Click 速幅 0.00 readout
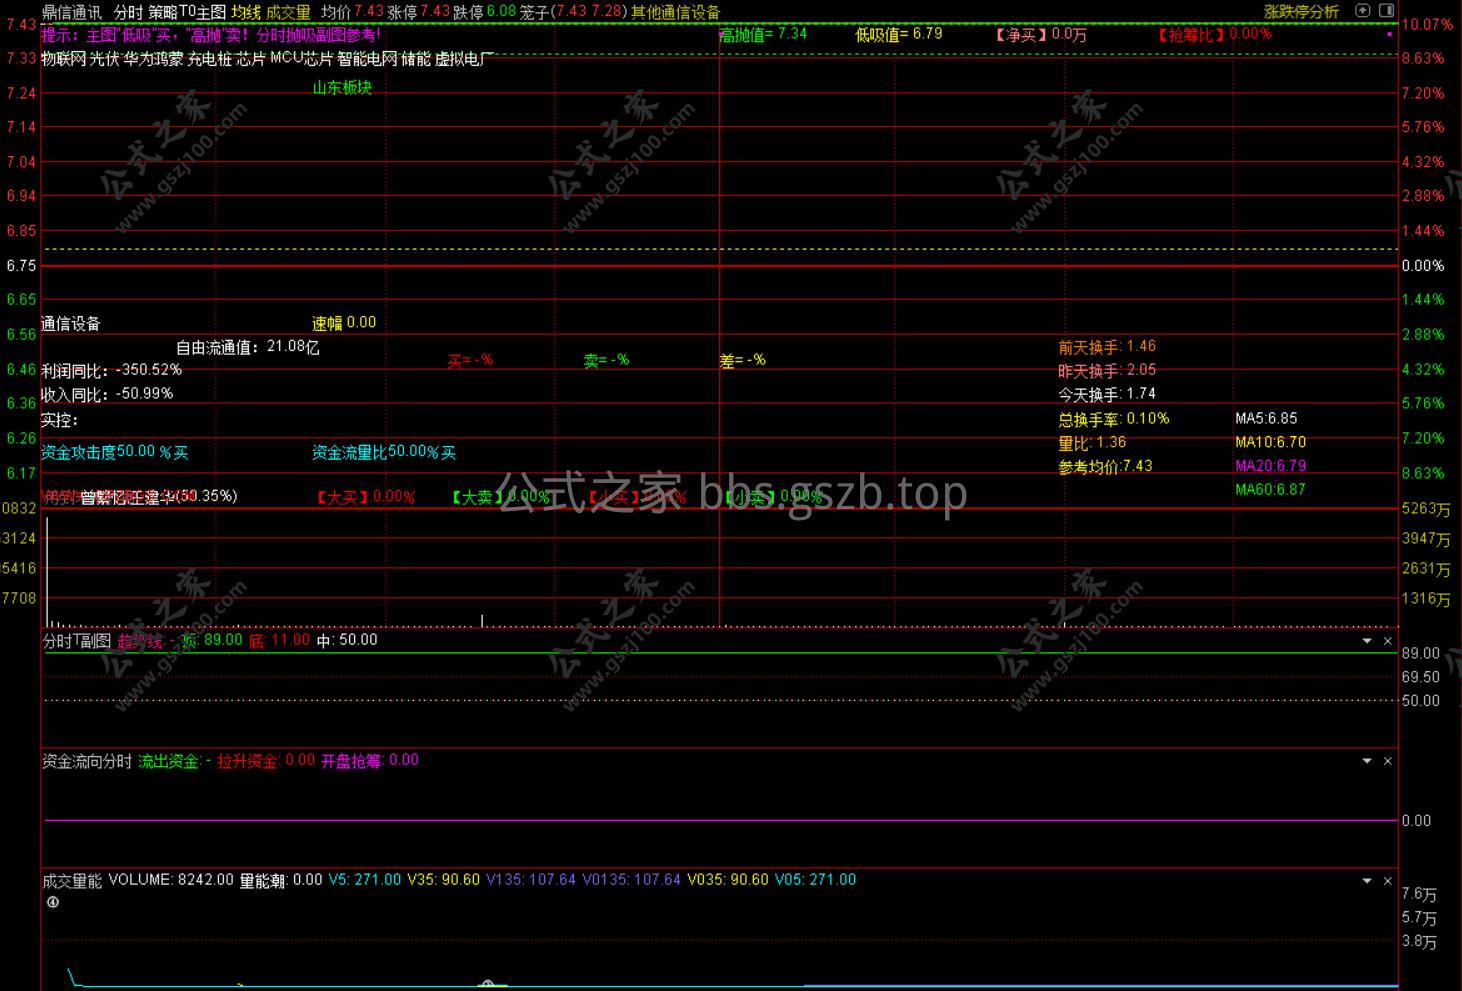Image resolution: width=1462 pixels, height=991 pixels. click(344, 323)
